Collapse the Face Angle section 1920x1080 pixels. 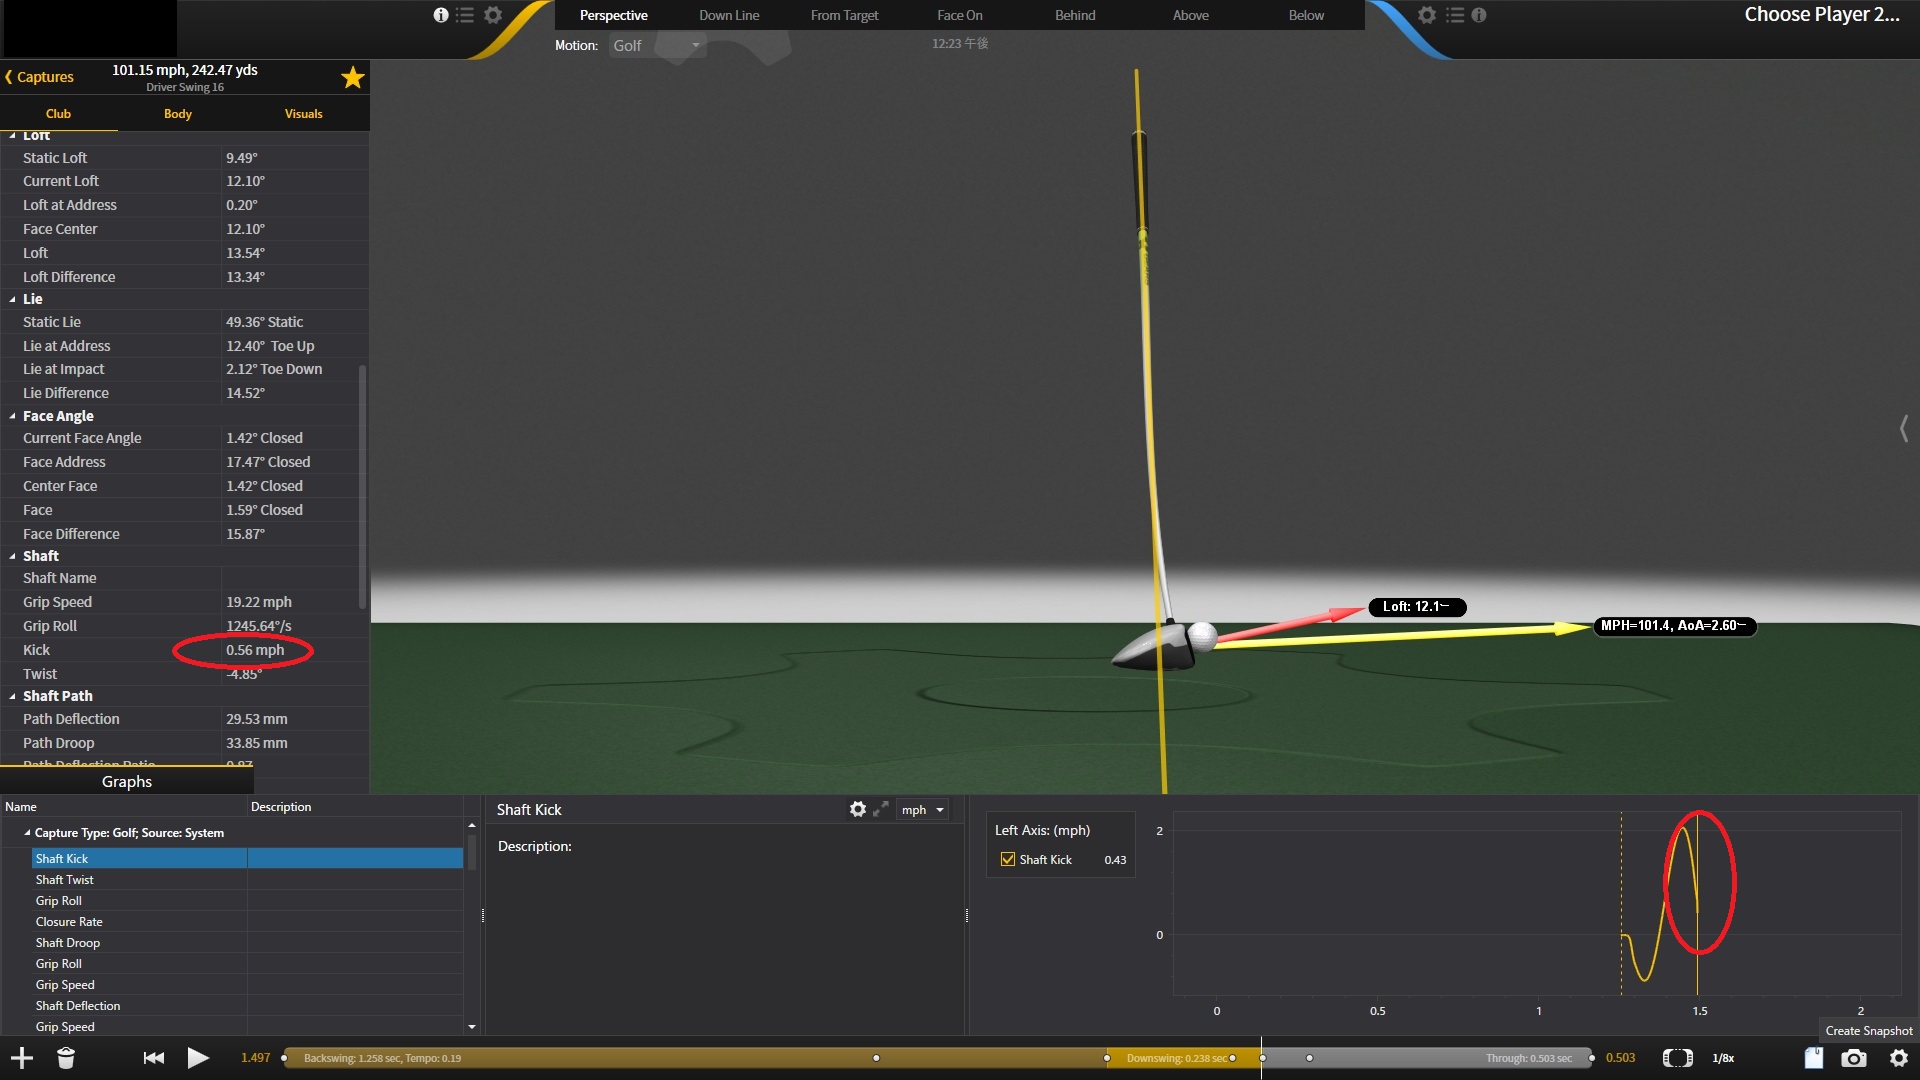[x=12, y=416]
